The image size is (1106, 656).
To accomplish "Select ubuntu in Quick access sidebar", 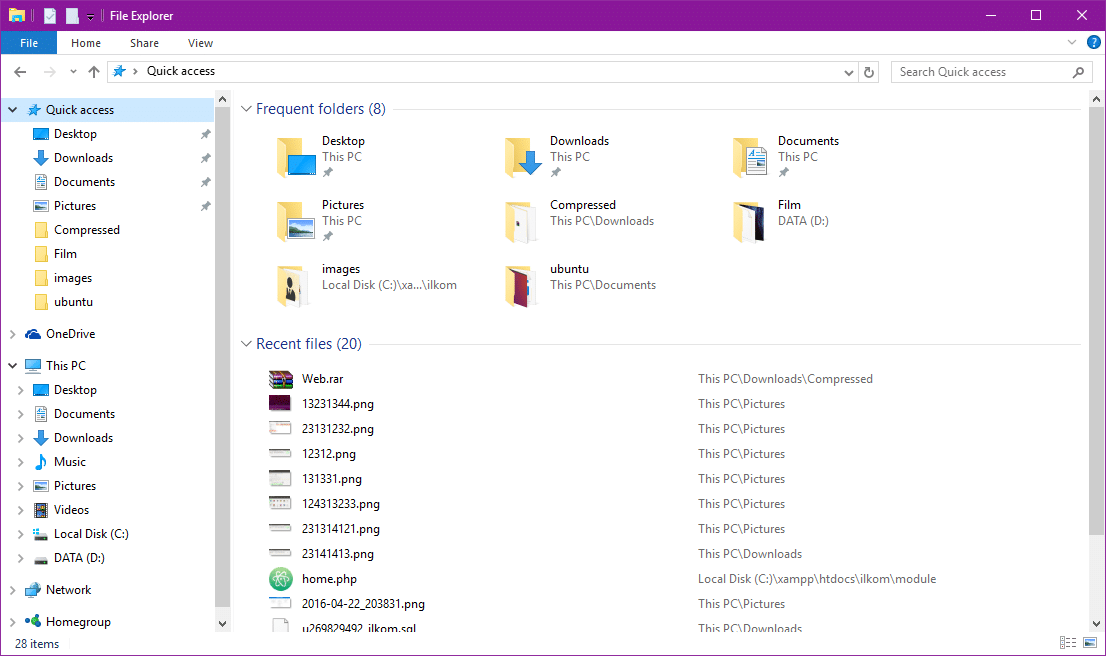I will (73, 302).
